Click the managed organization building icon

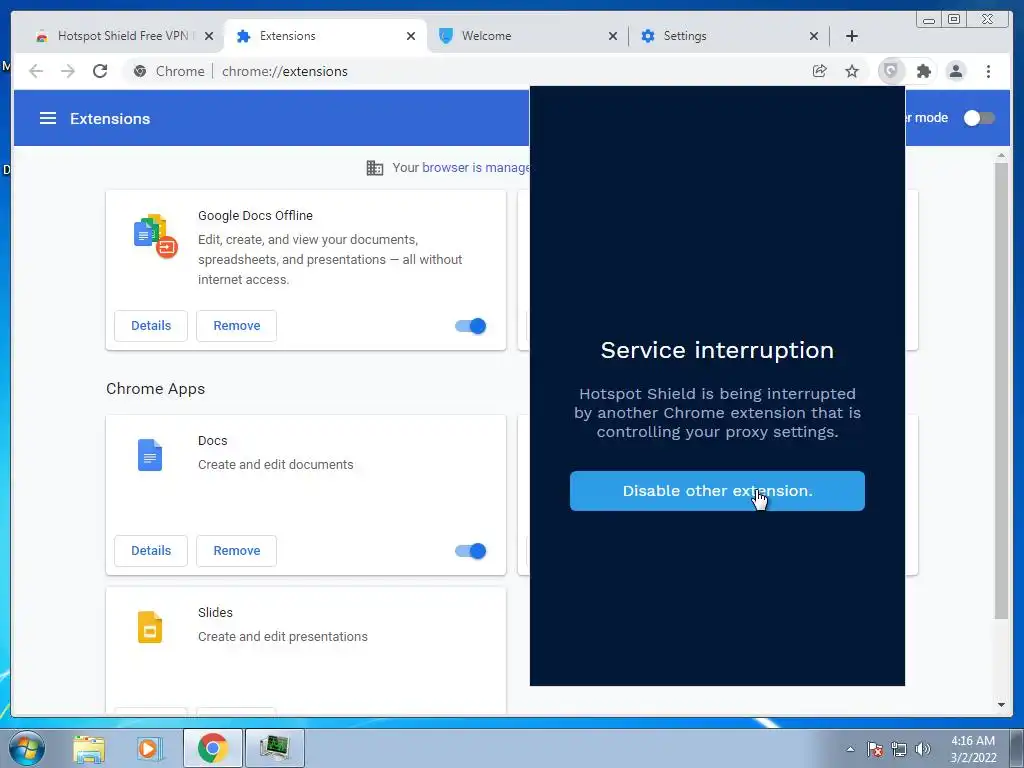click(x=375, y=168)
